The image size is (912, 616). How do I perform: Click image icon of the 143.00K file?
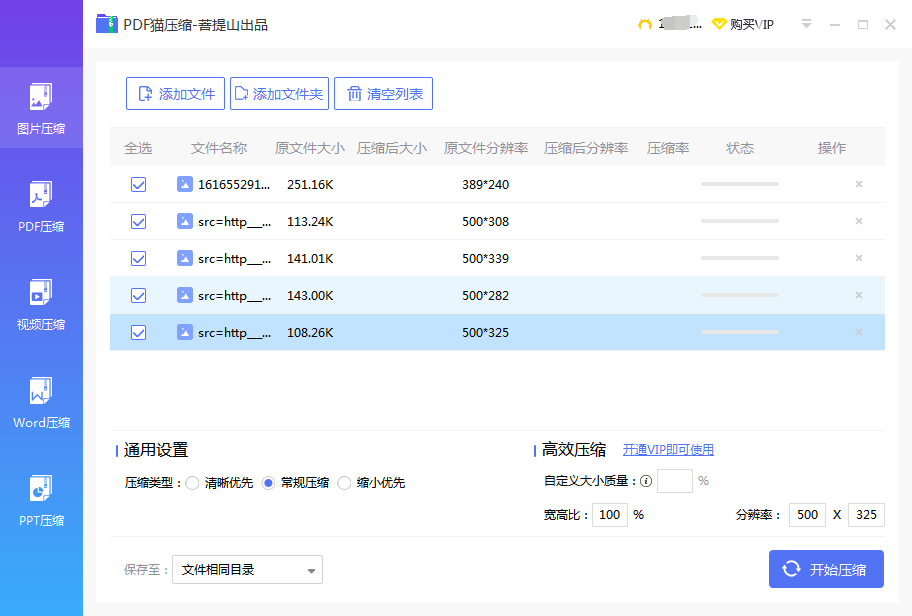pos(184,295)
